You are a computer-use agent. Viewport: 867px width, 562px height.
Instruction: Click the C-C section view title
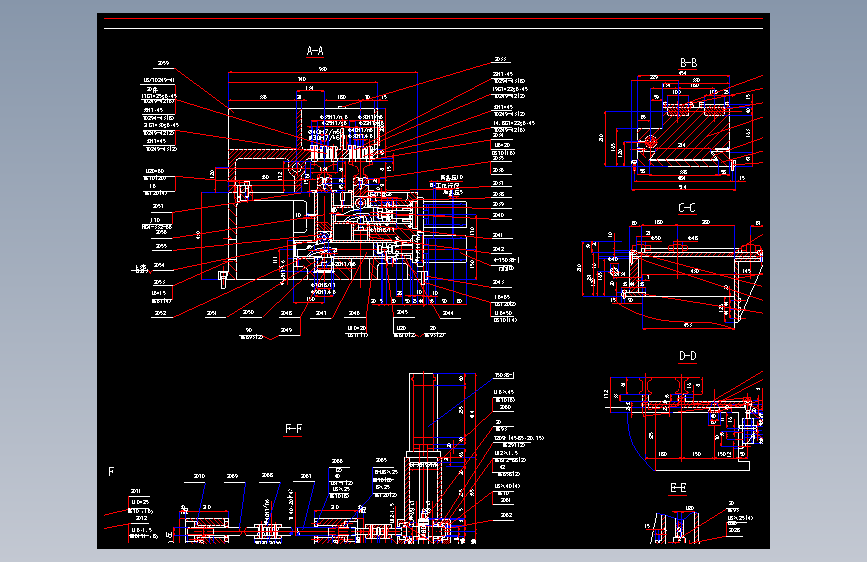(687, 207)
